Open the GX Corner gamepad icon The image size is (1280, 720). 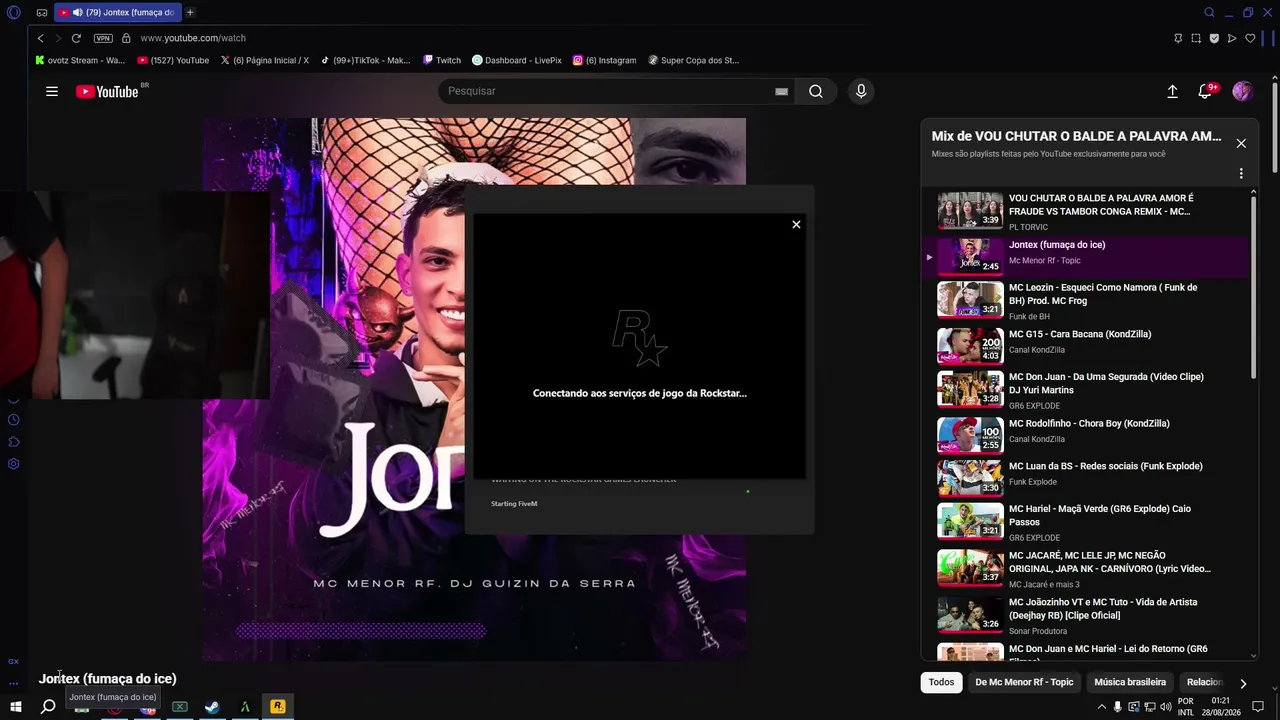(42, 12)
